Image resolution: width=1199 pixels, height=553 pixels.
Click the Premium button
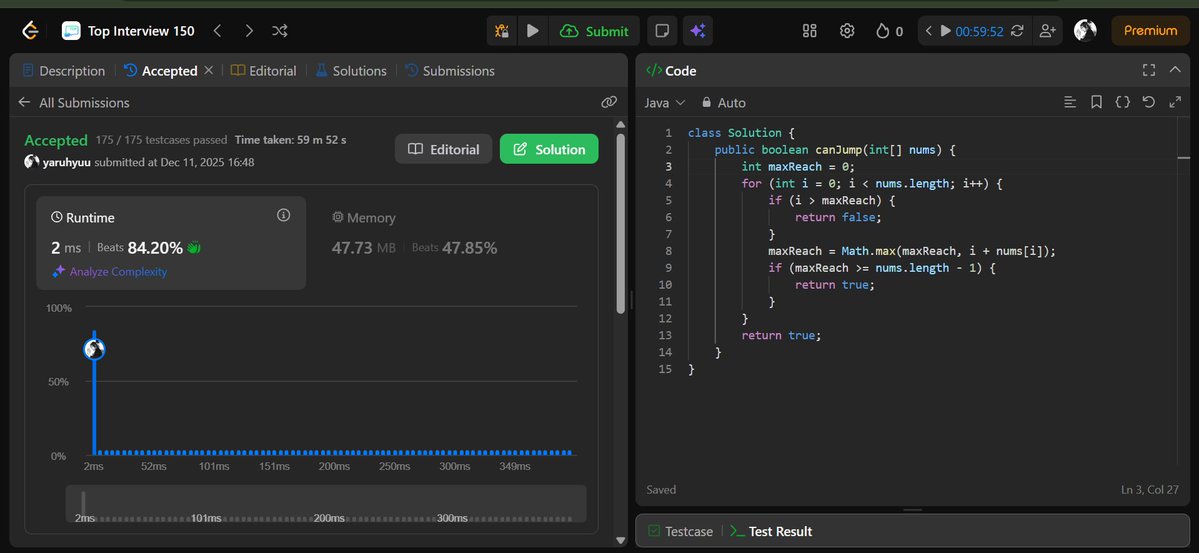pyautogui.click(x=1150, y=31)
